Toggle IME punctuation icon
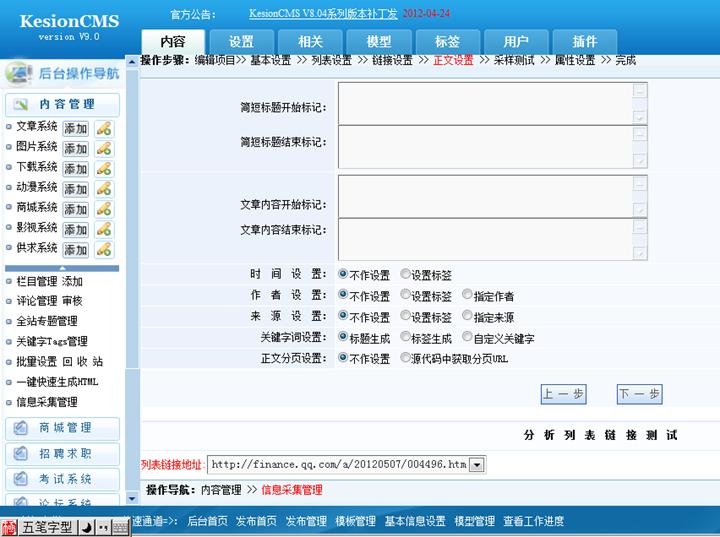Screen dimensions: 720x537 point(103,528)
